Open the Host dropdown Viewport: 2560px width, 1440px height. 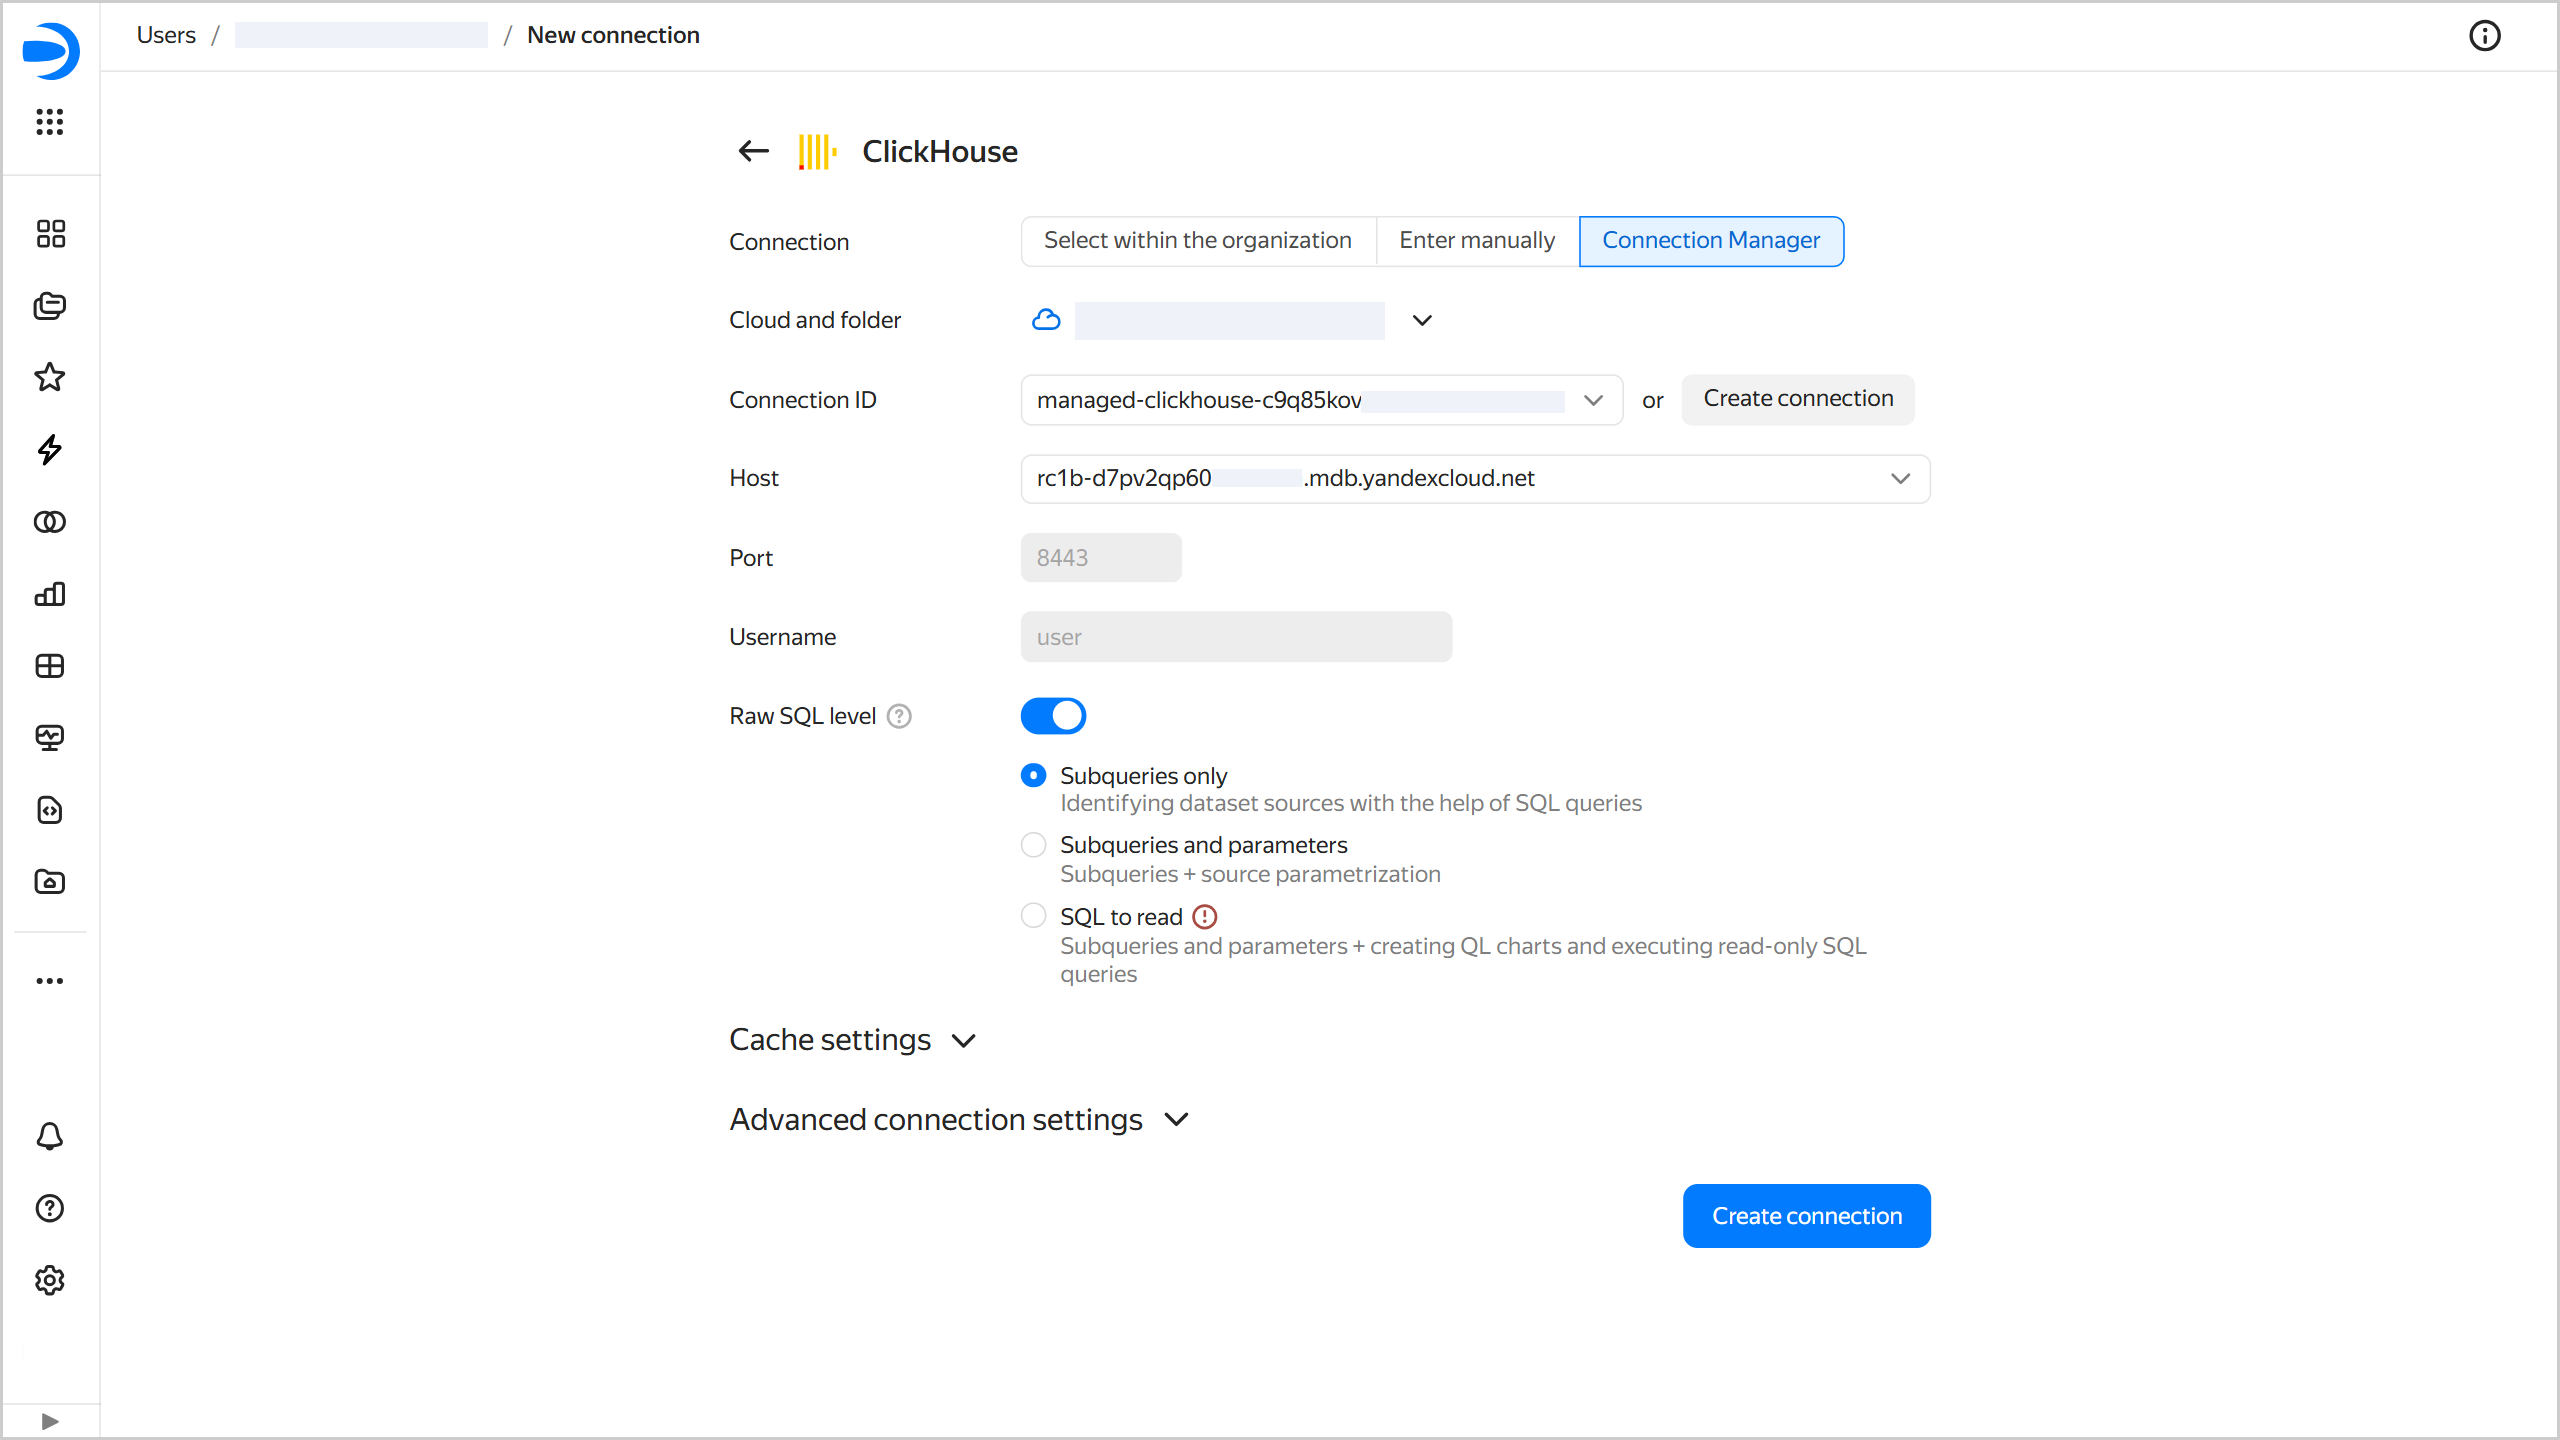click(1475, 479)
